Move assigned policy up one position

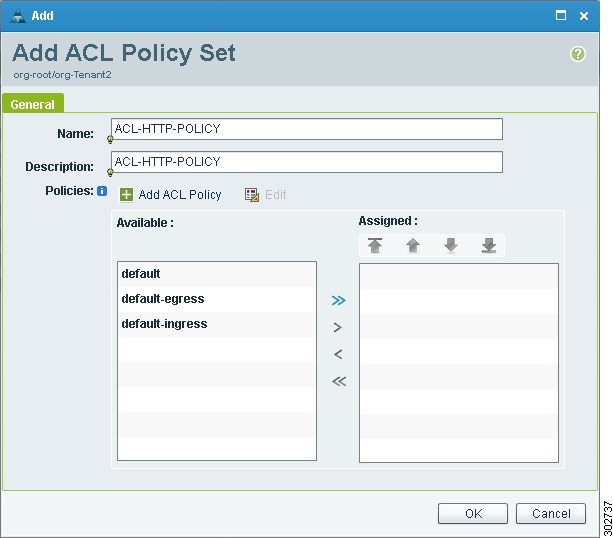coord(413,246)
